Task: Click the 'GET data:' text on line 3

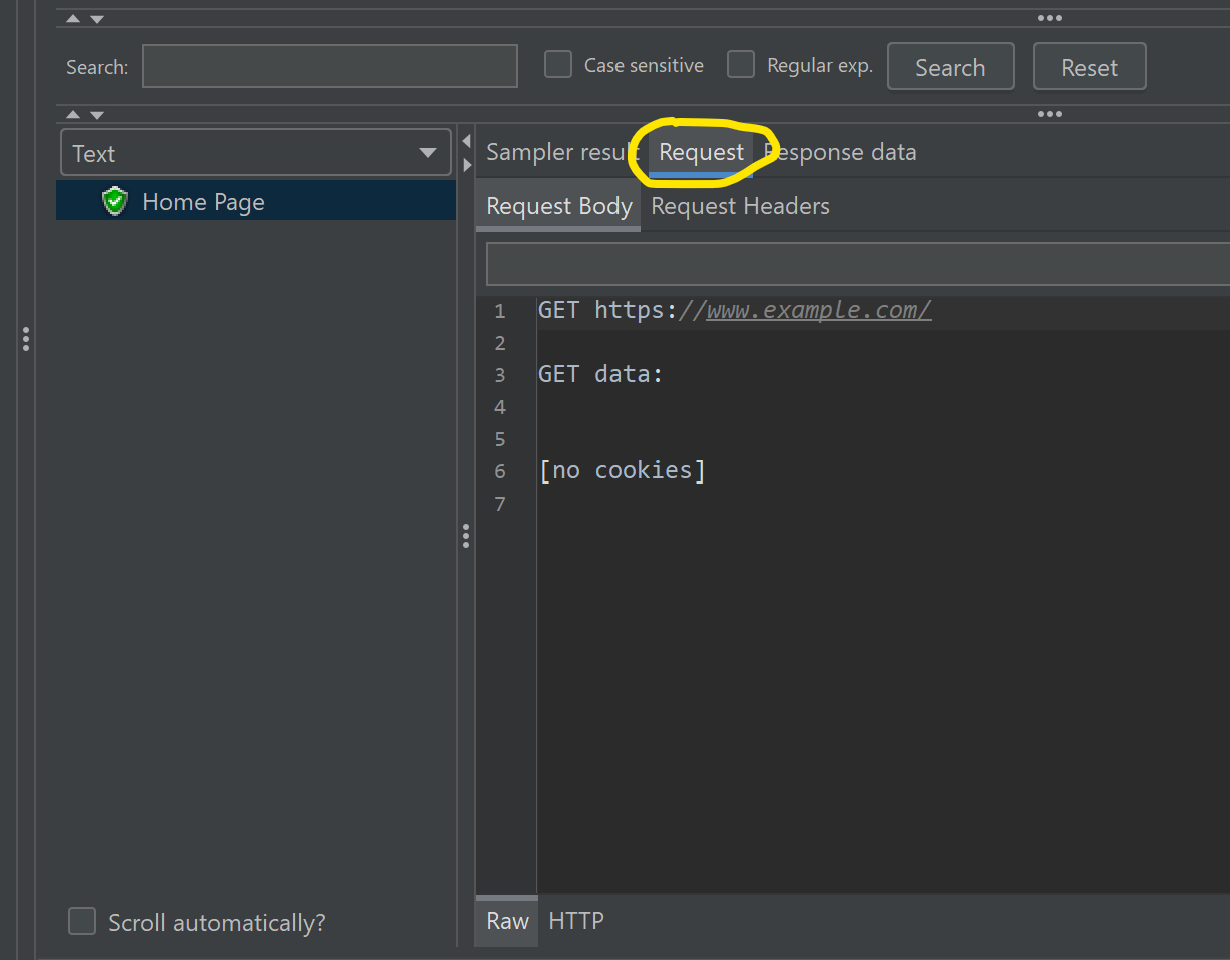Action: click(x=601, y=374)
